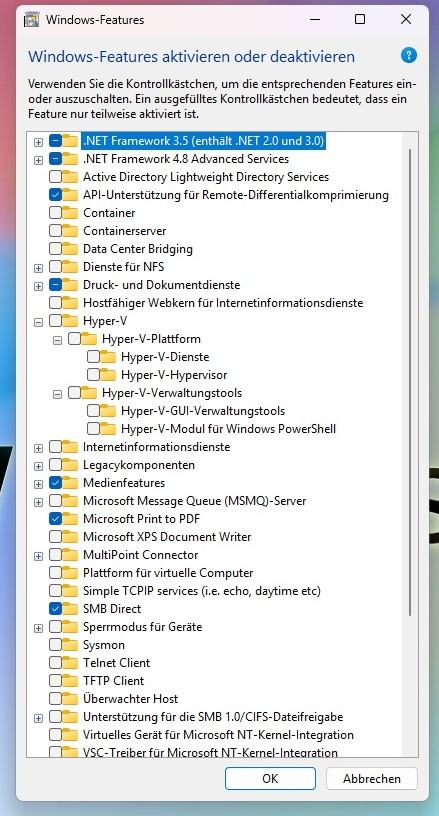Viewport: 439px width, 816px height.
Task: Toggle the .NET Framework 3.5 checkbox
Action: point(56,141)
